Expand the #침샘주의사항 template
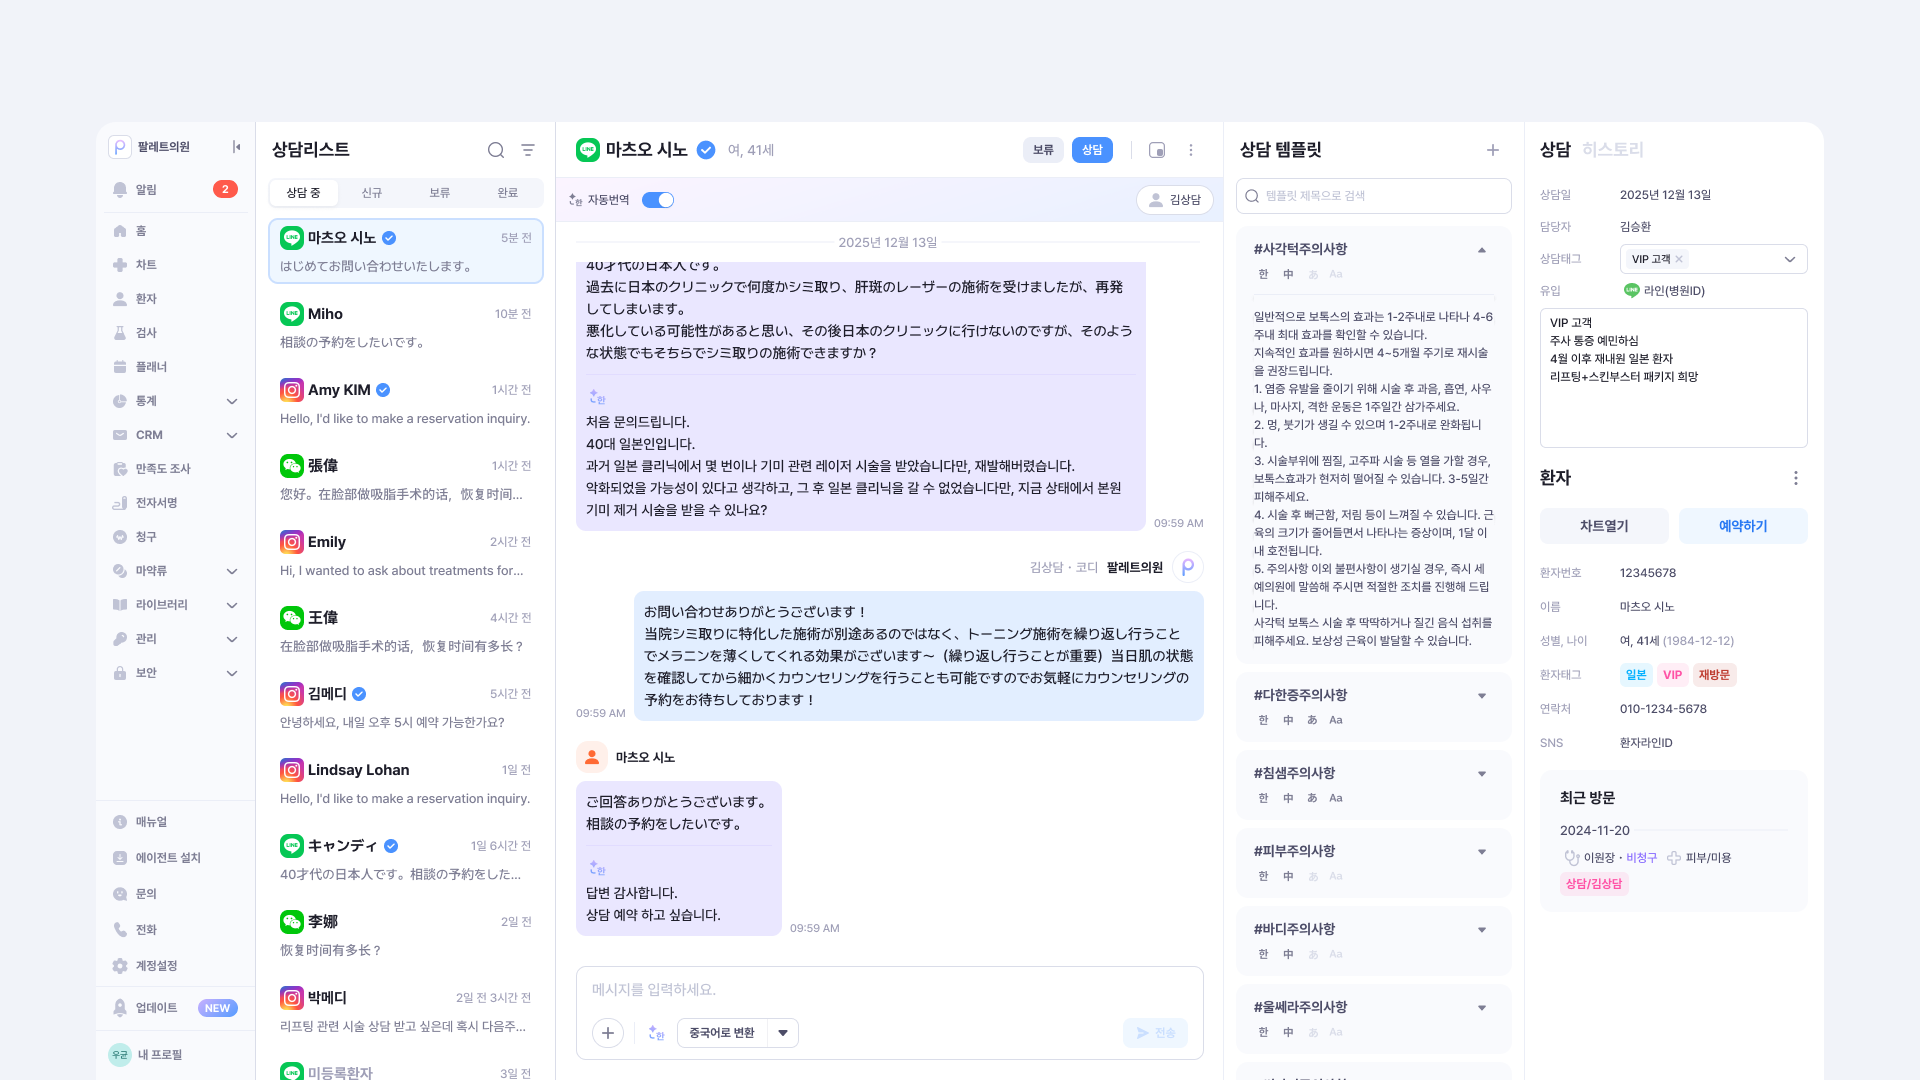 click(1482, 774)
